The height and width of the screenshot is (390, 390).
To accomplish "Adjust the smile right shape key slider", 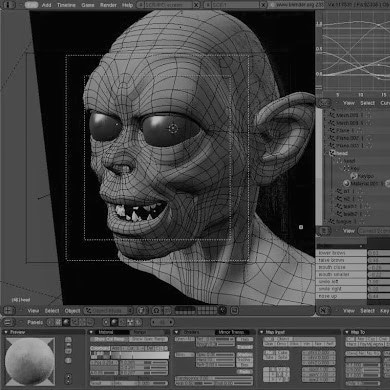I will [379, 289].
